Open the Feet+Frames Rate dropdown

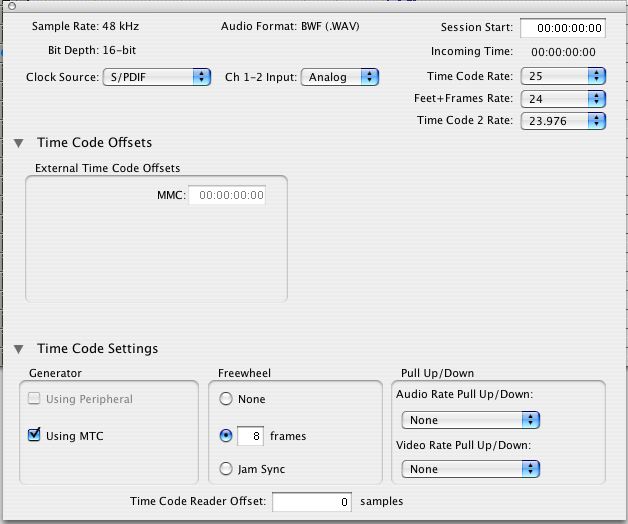point(563,98)
